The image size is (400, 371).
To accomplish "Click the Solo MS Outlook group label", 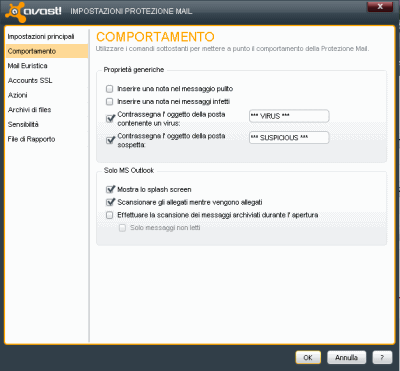I will pyautogui.click(x=129, y=170).
